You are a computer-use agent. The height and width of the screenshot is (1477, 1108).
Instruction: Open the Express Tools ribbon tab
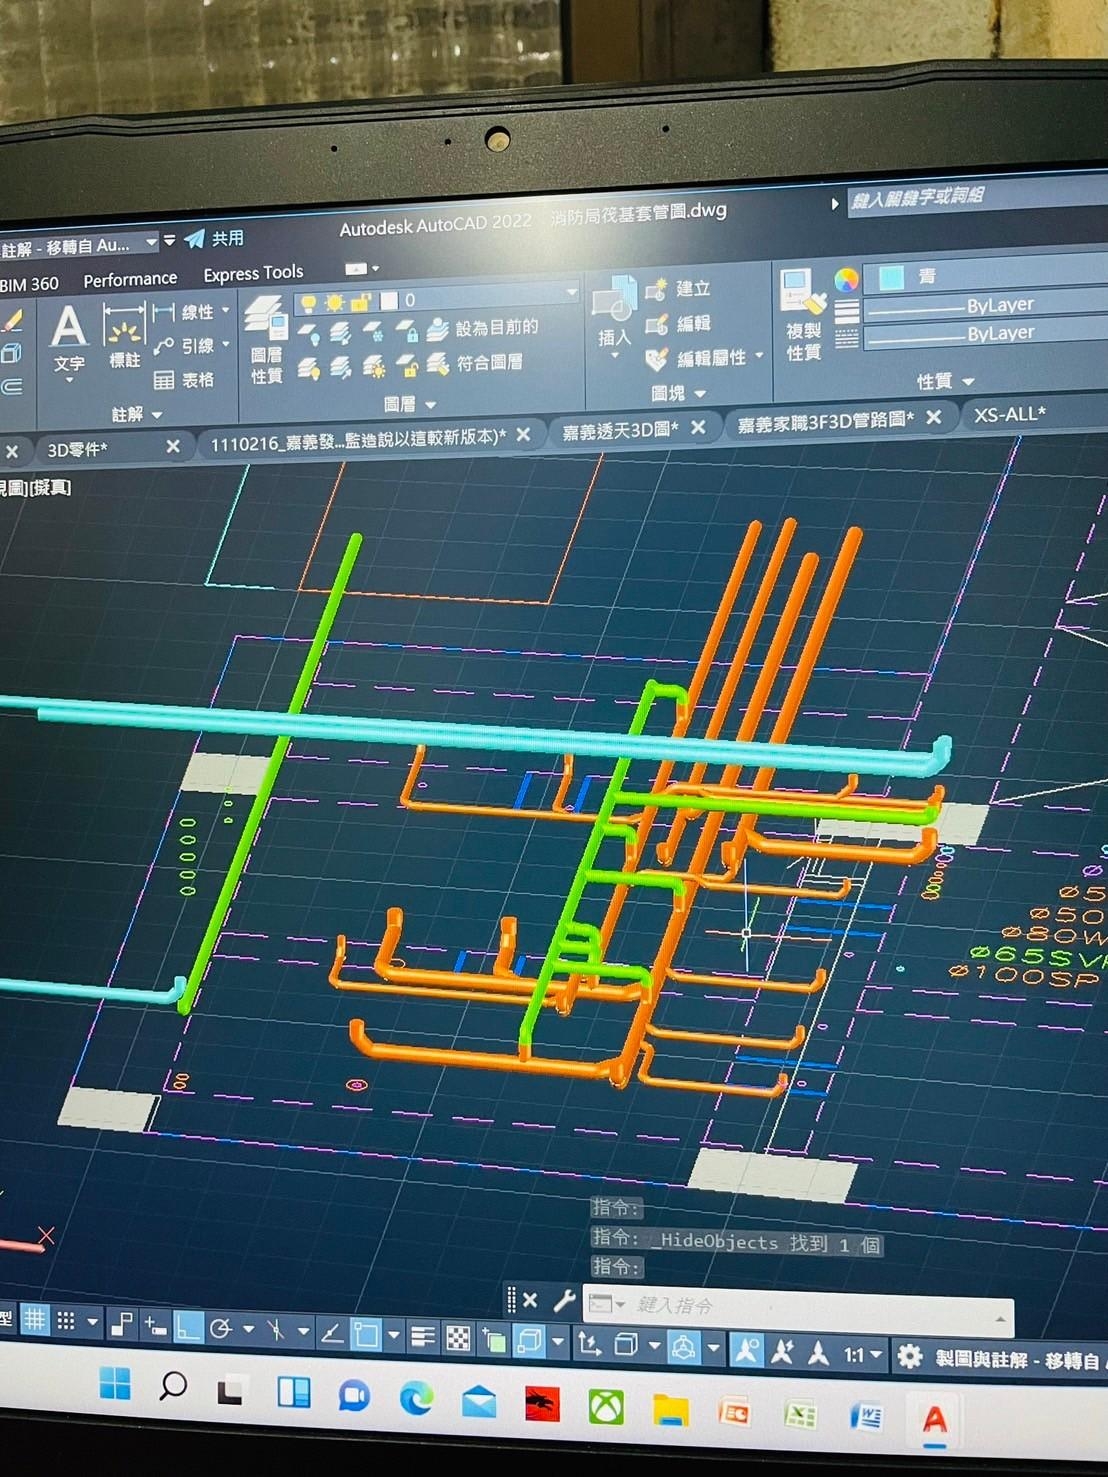pos(253,273)
